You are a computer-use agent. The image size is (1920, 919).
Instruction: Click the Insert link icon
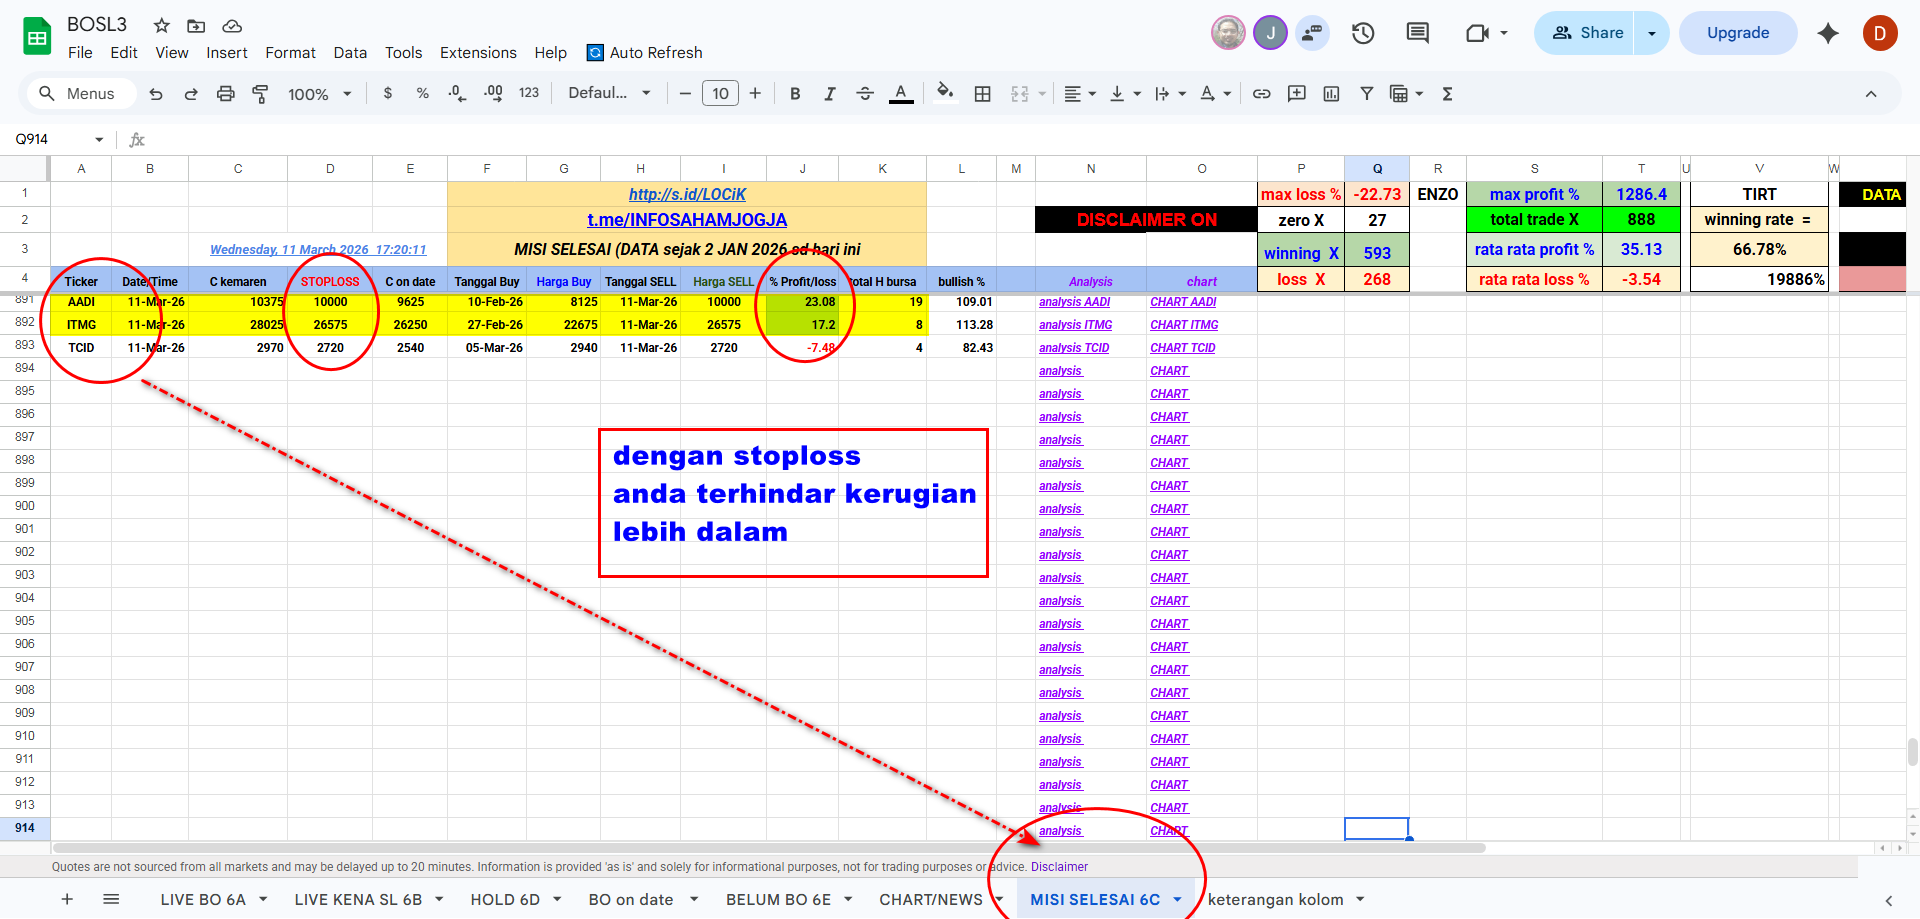(1262, 94)
